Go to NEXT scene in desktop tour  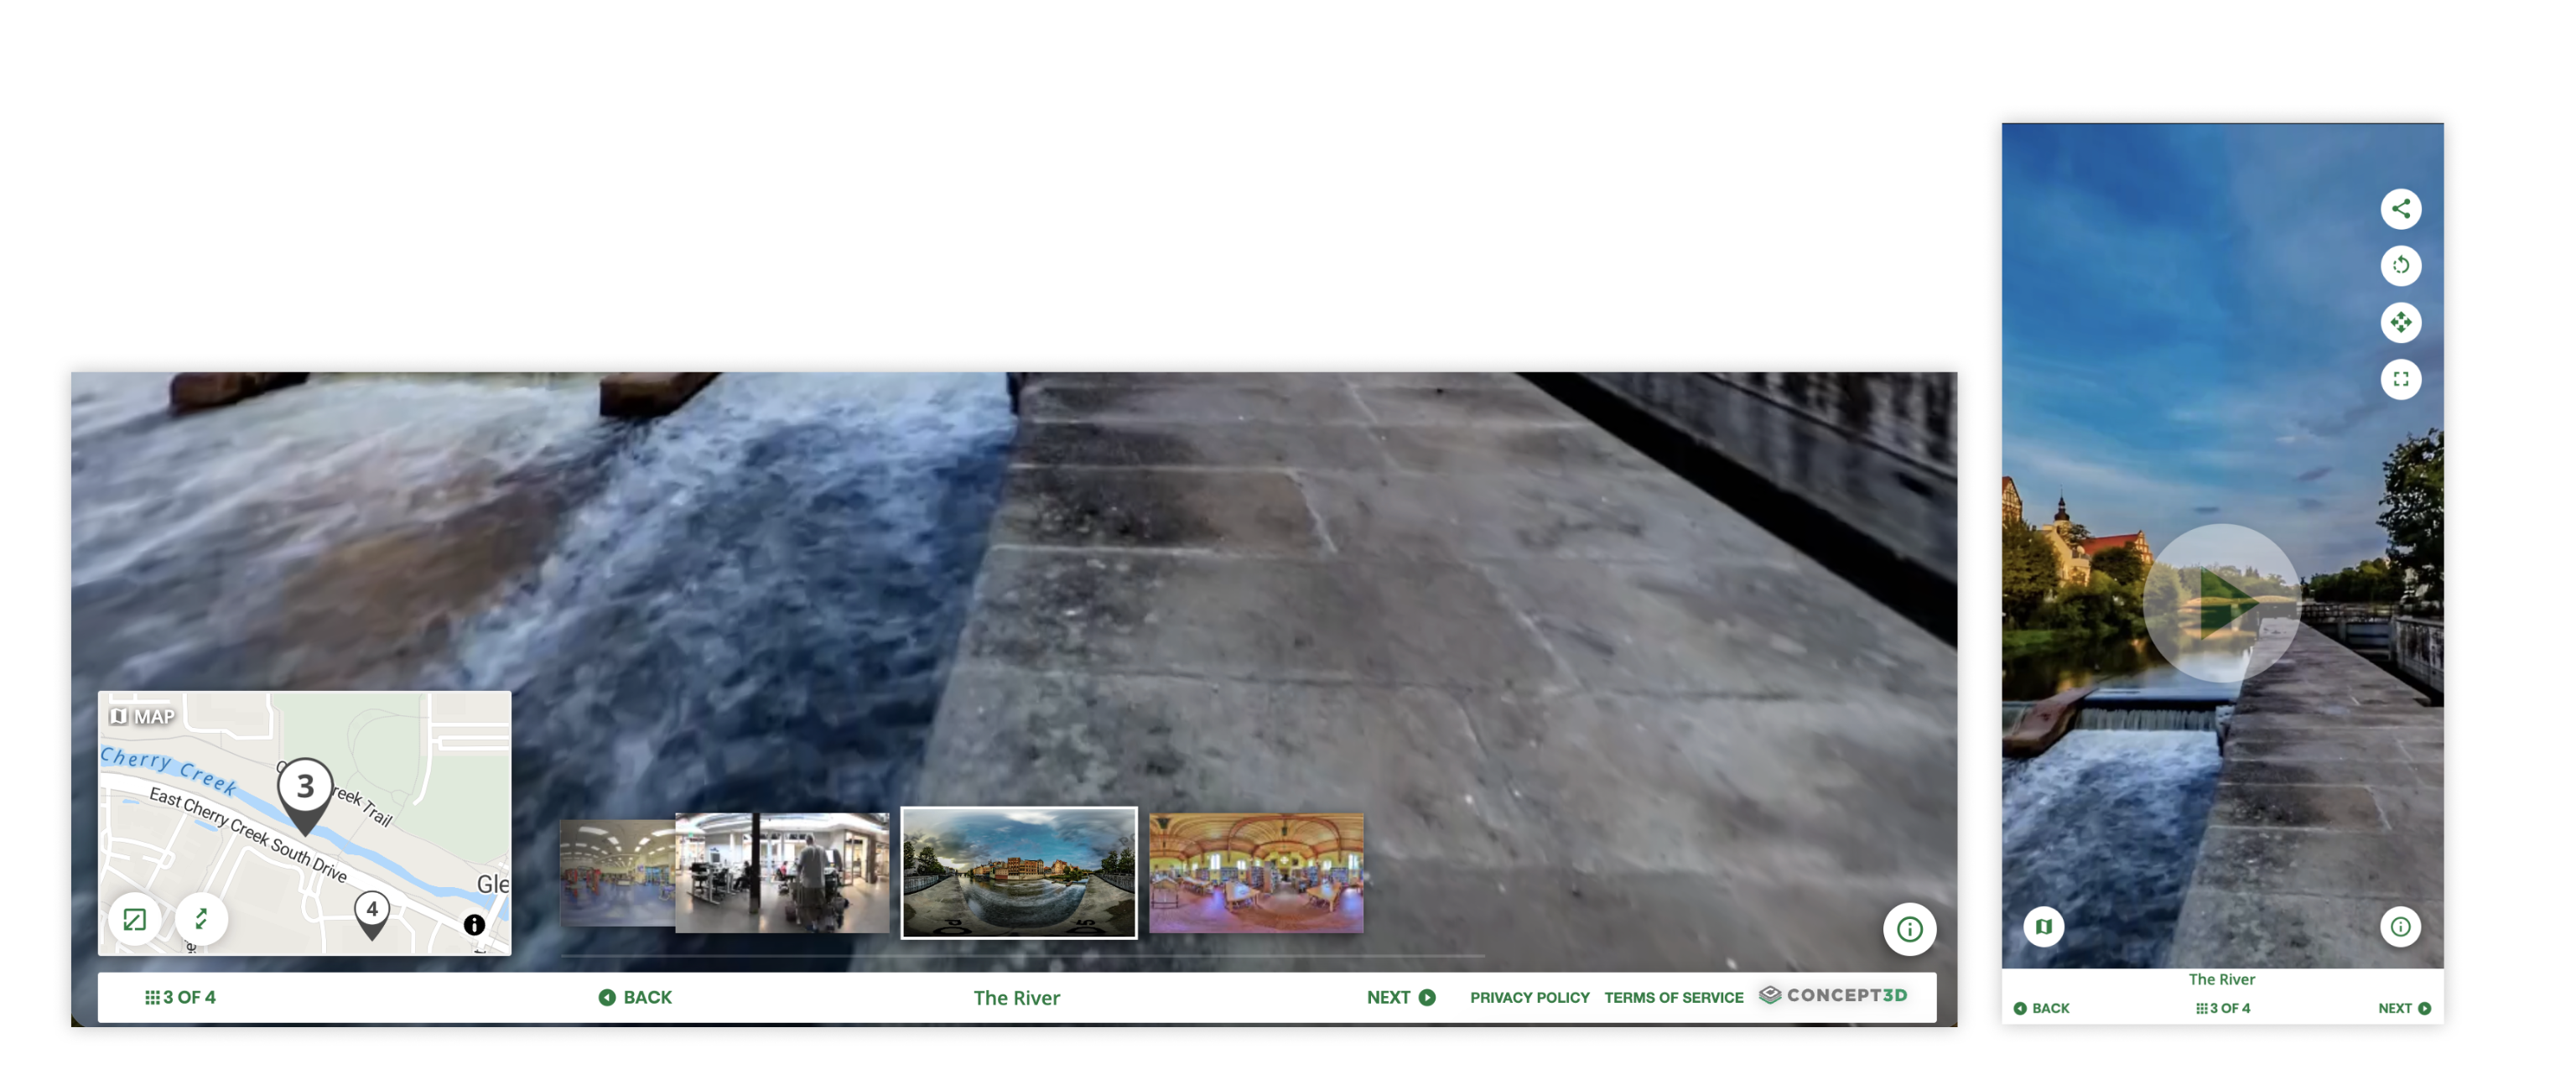1400,997
